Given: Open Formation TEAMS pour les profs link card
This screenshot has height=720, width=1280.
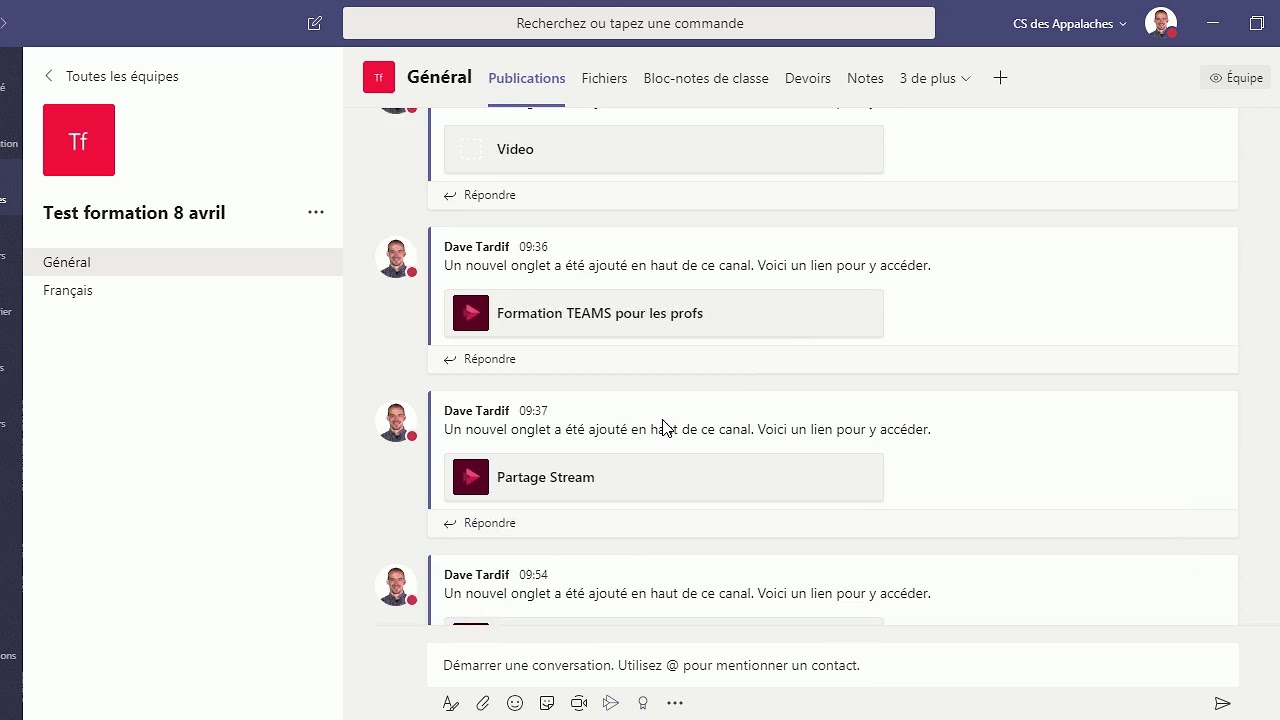Looking at the screenshot, I should pyautogui.click(x=664, y=313).
